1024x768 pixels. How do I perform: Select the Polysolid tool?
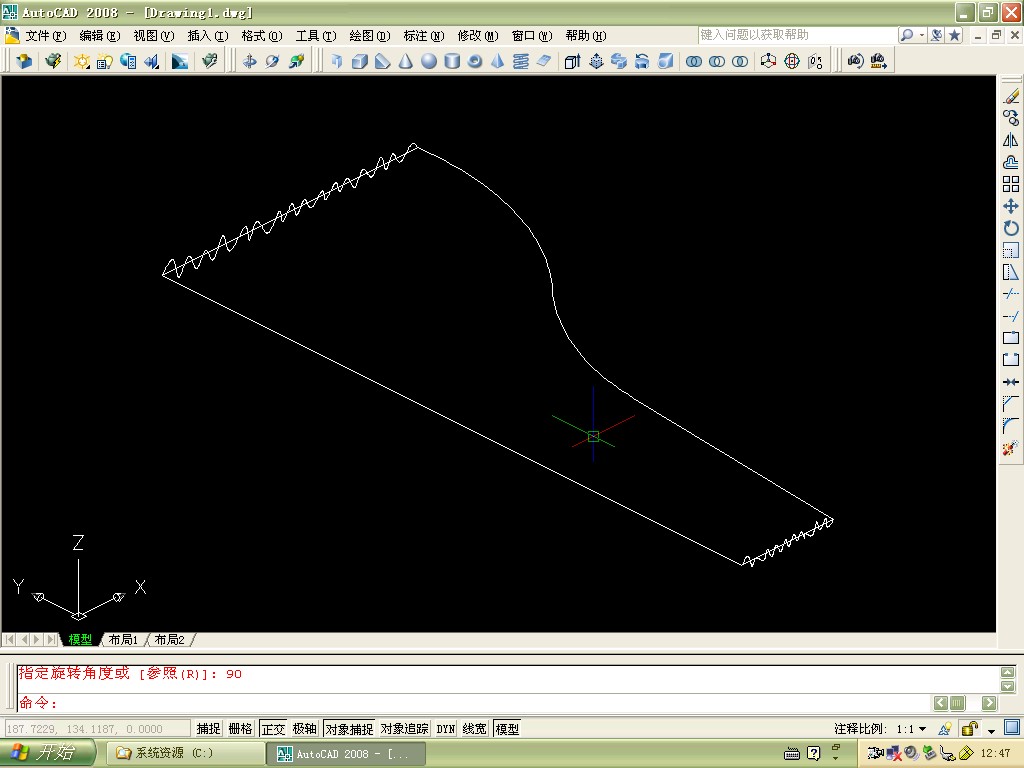(336, 61)
